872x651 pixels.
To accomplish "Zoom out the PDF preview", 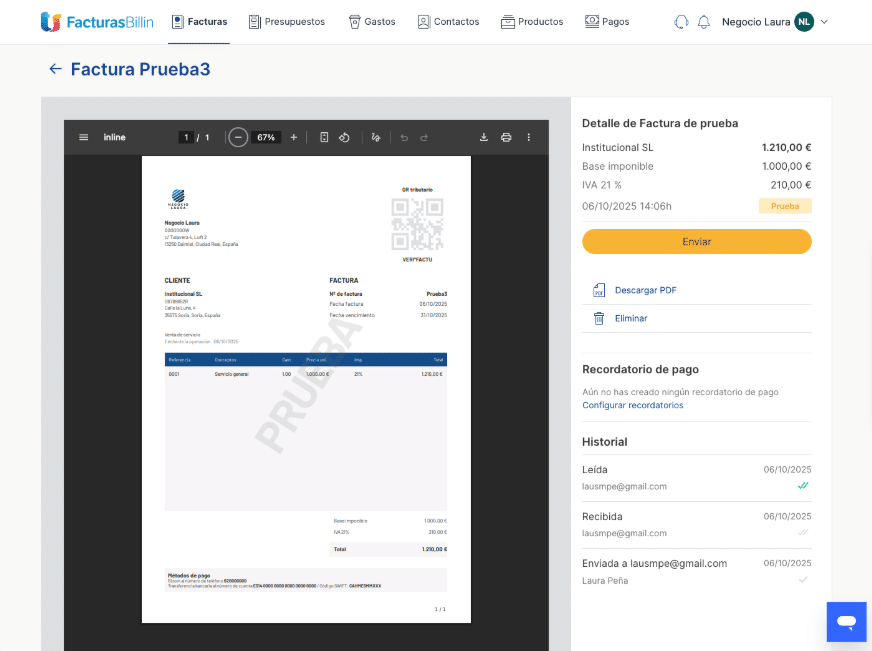I will [238, 137].
